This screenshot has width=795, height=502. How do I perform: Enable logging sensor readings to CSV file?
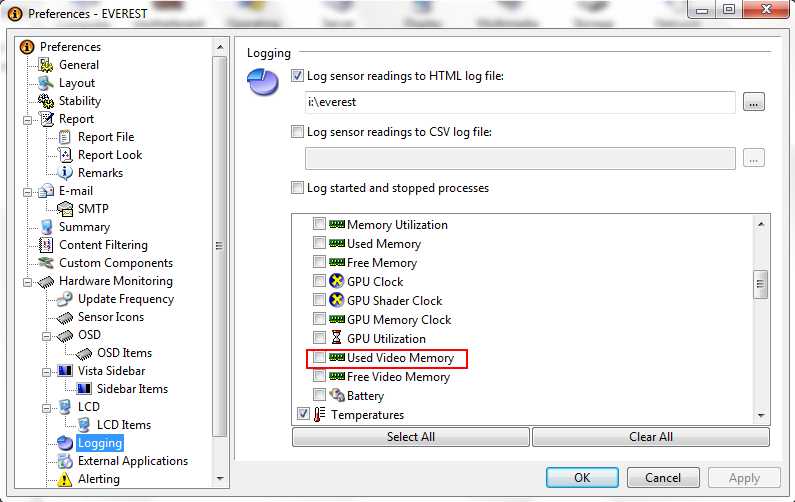point(298,132)
